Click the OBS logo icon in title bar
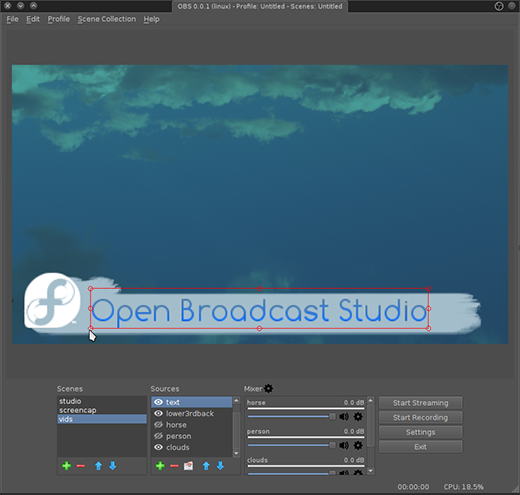 (499, 6)
